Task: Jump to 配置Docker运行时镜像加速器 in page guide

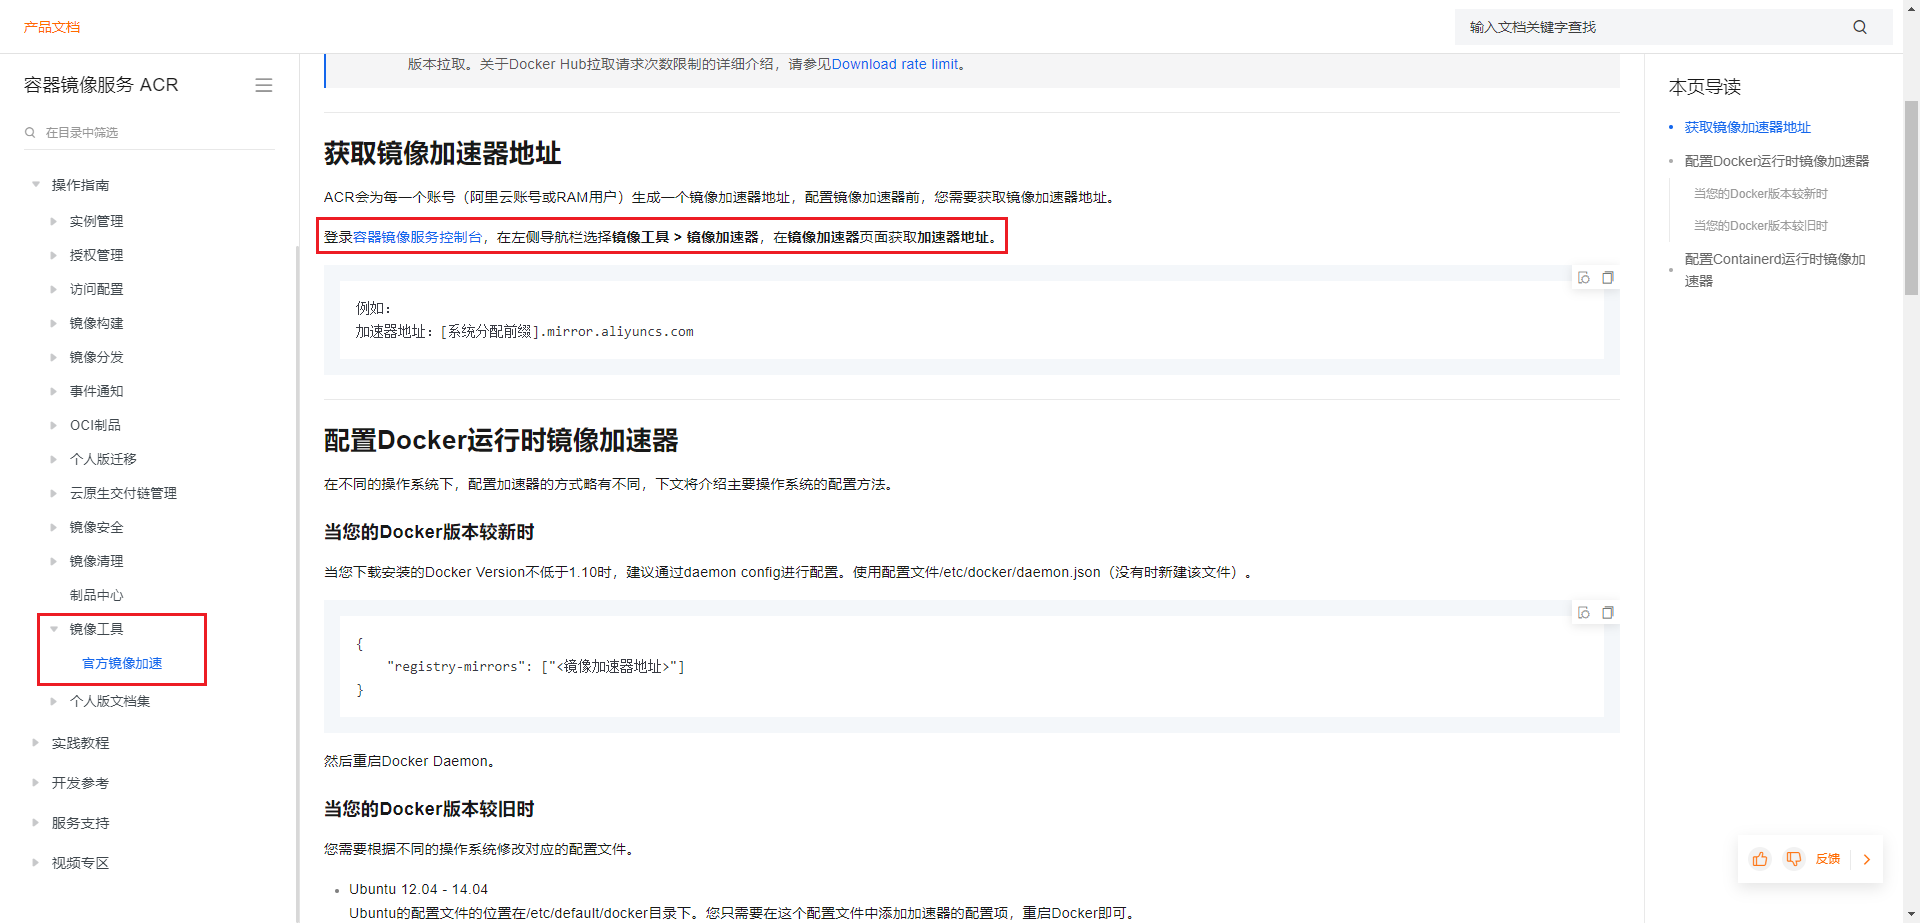Action: tap(1776, 161)
